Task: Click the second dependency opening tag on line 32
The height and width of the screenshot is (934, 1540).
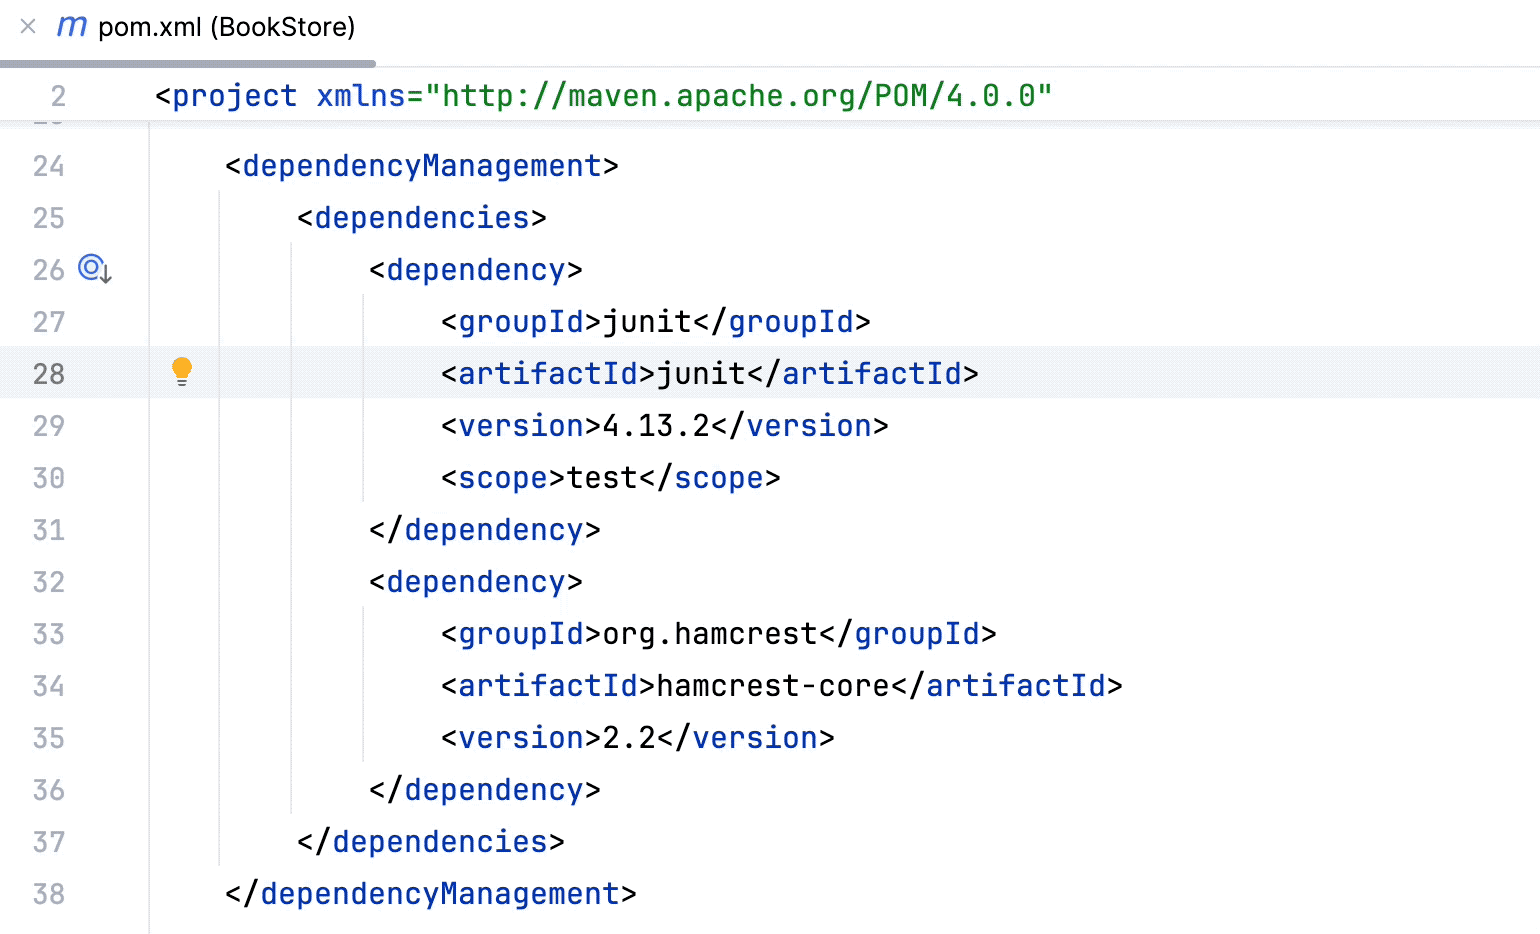Action: 474,582
